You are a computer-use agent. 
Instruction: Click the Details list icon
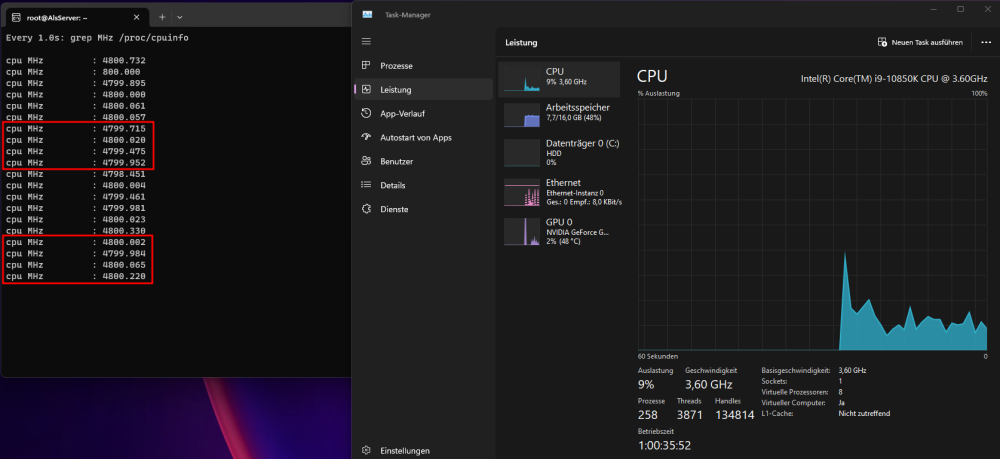(366, 185)
